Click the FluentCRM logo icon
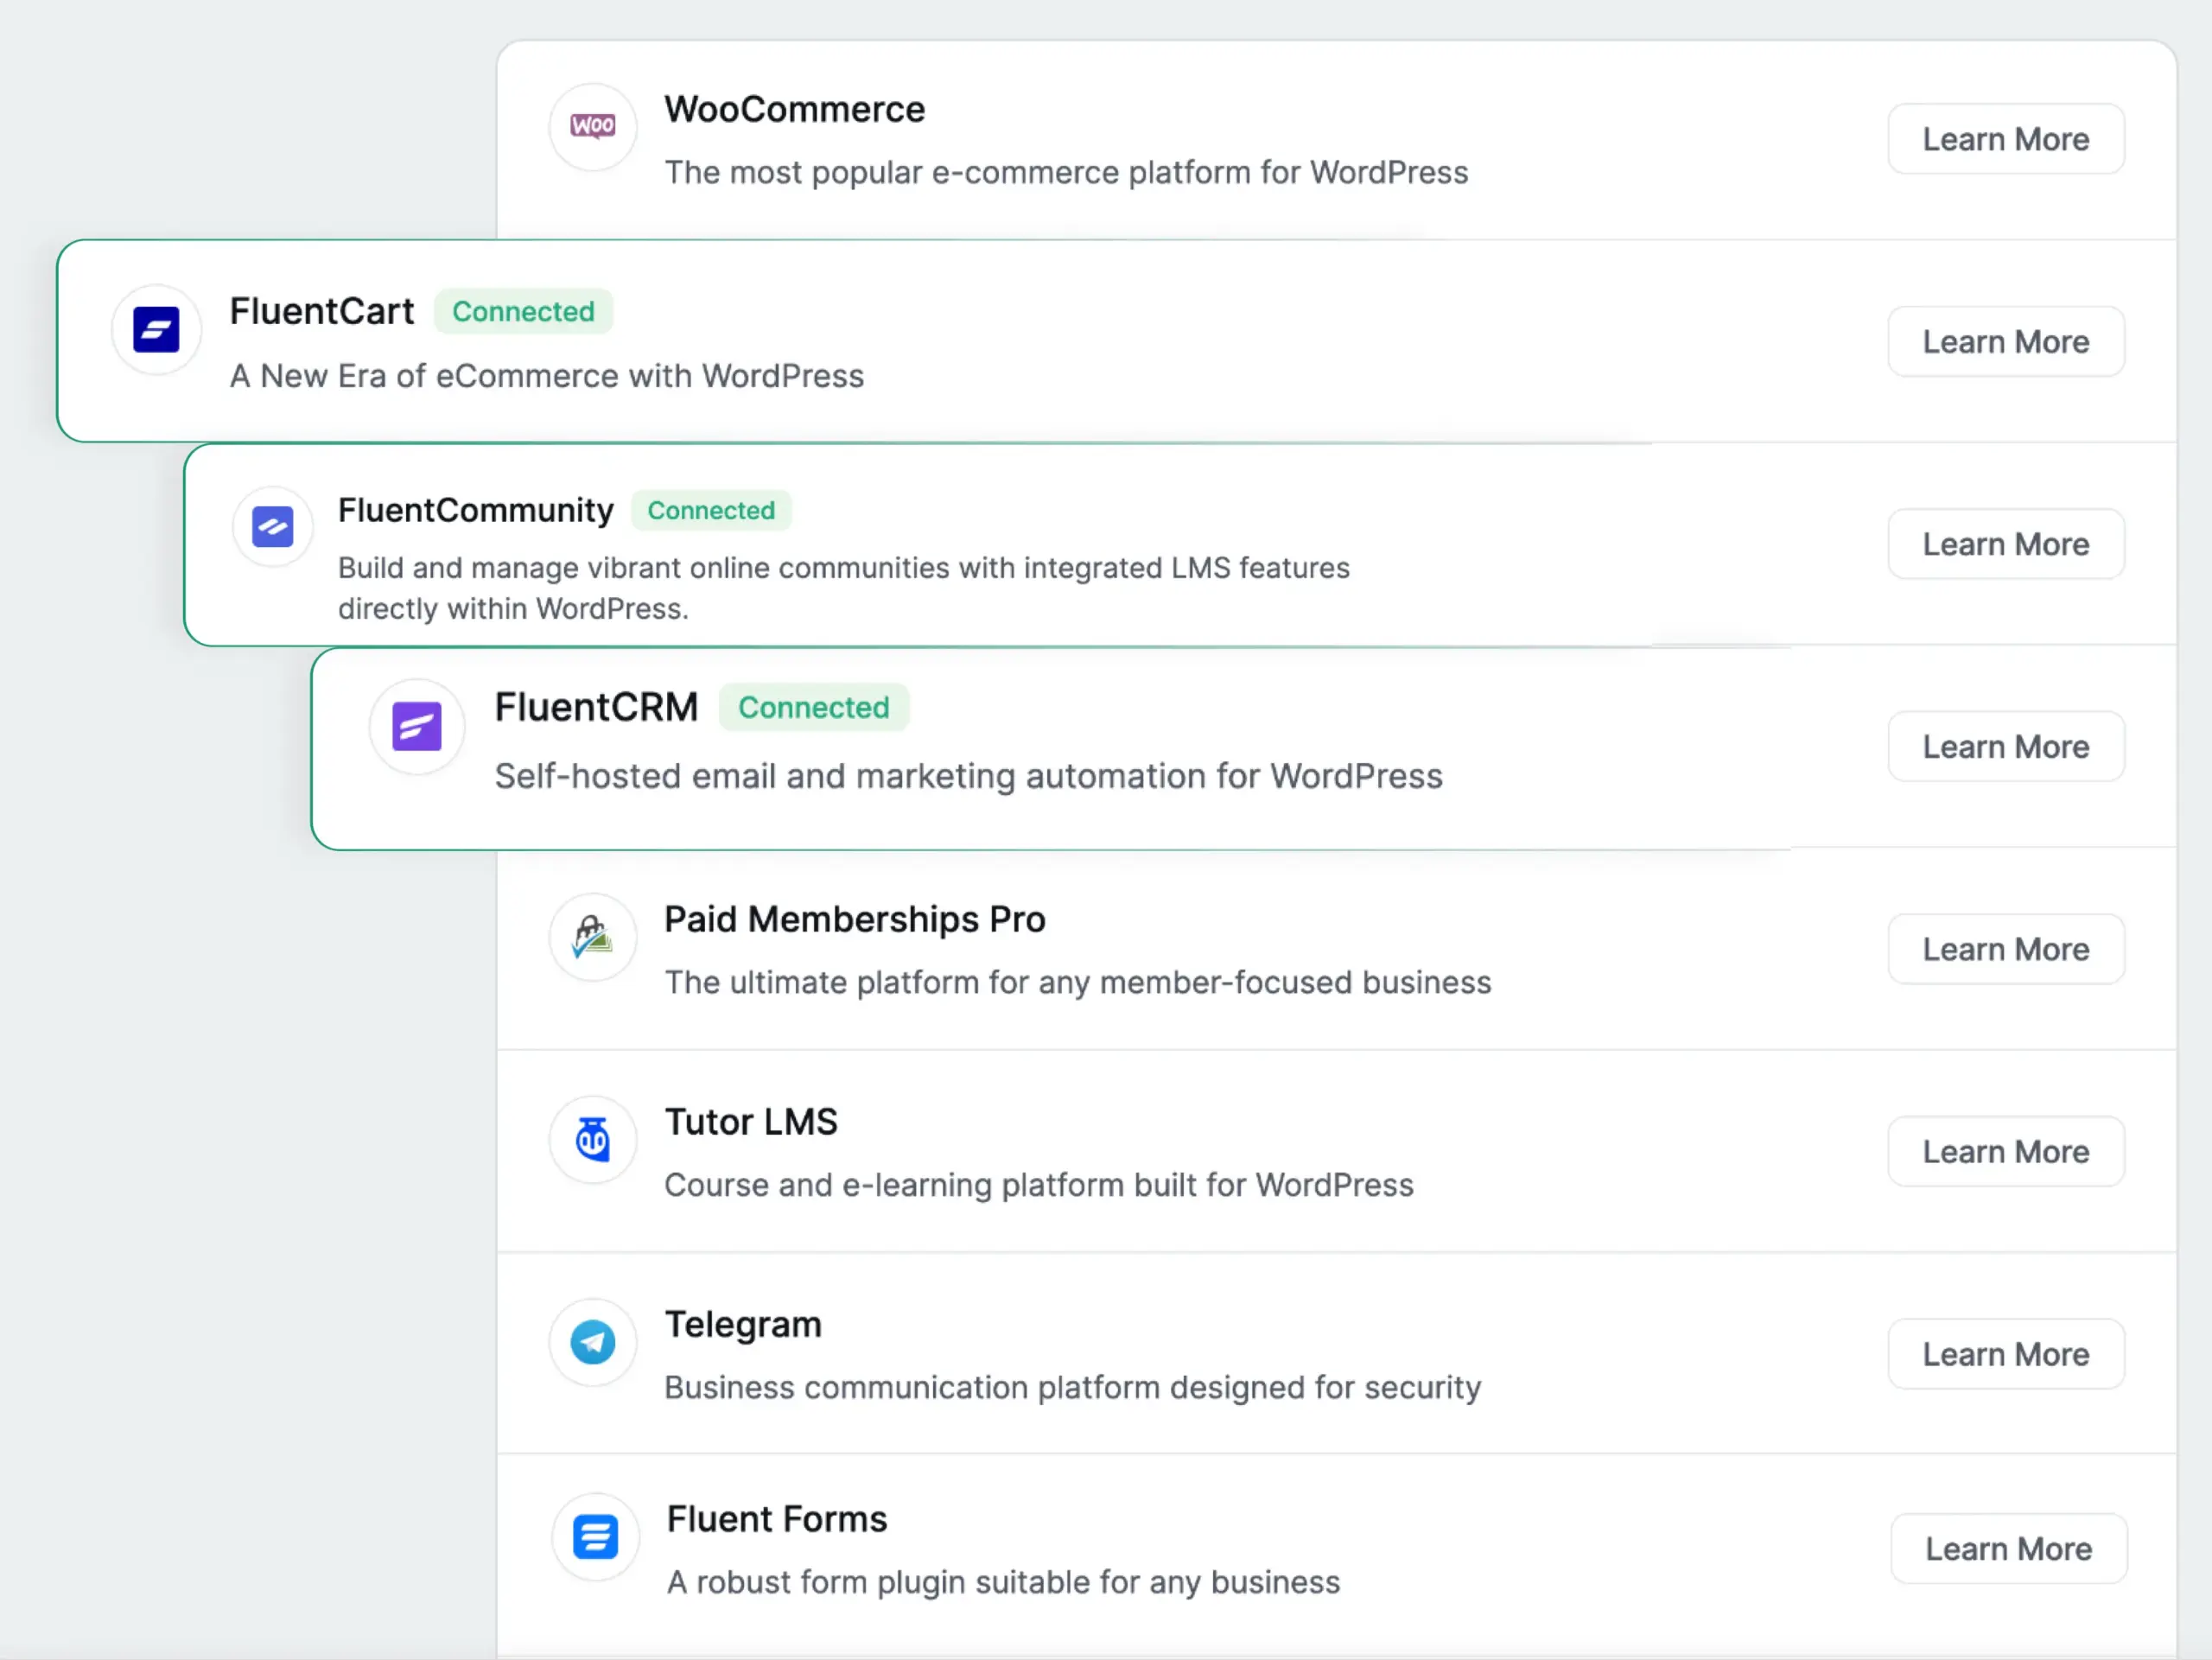 pos(417,727)
